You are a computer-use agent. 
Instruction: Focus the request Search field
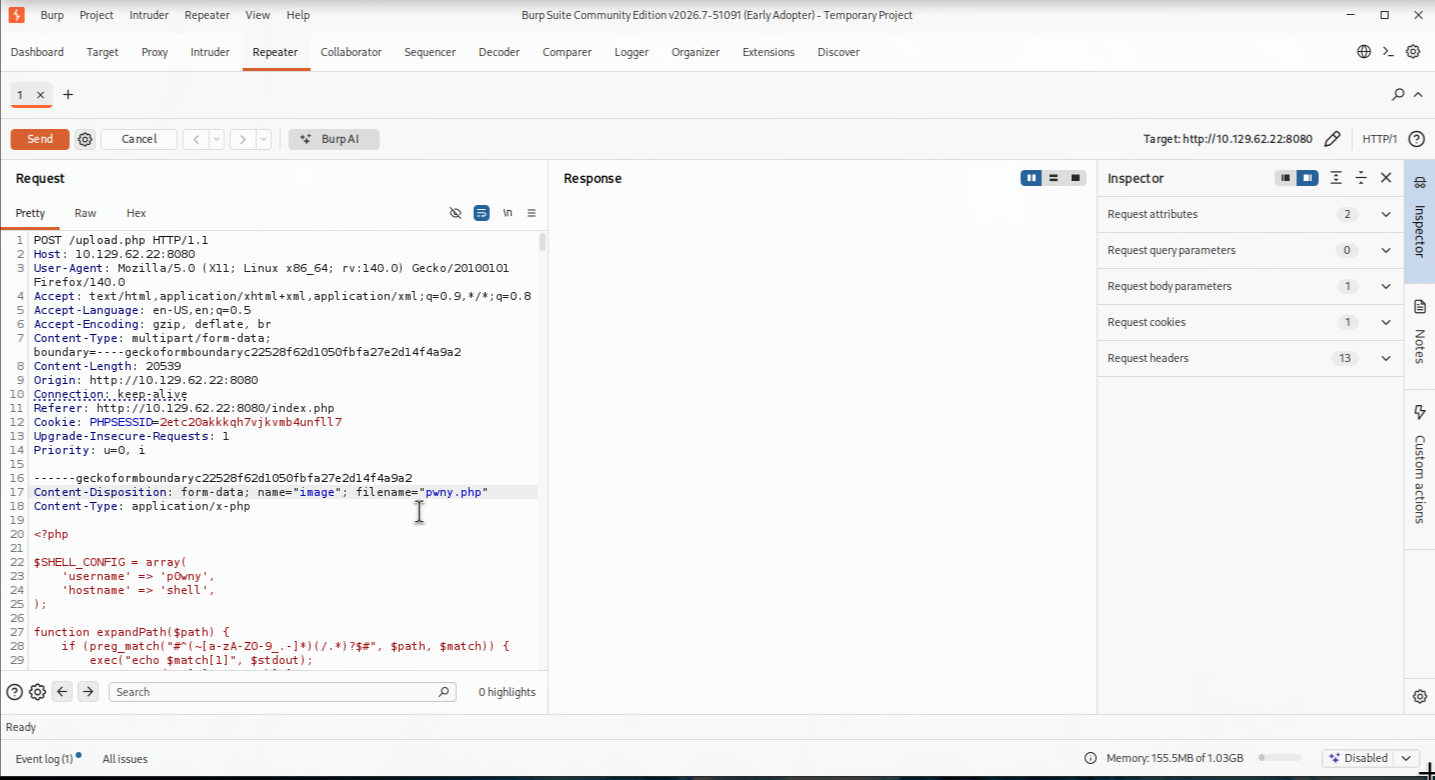click(x=282, y=692)
